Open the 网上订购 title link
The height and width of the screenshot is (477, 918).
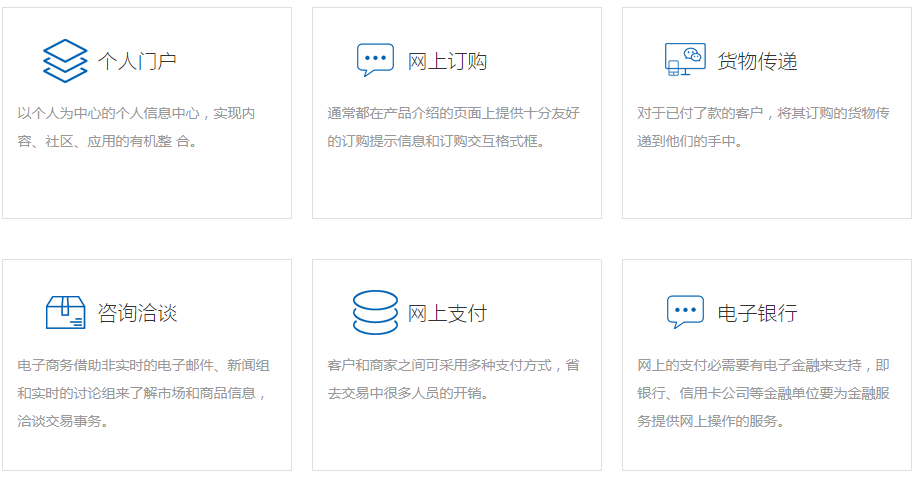(447, 61)
